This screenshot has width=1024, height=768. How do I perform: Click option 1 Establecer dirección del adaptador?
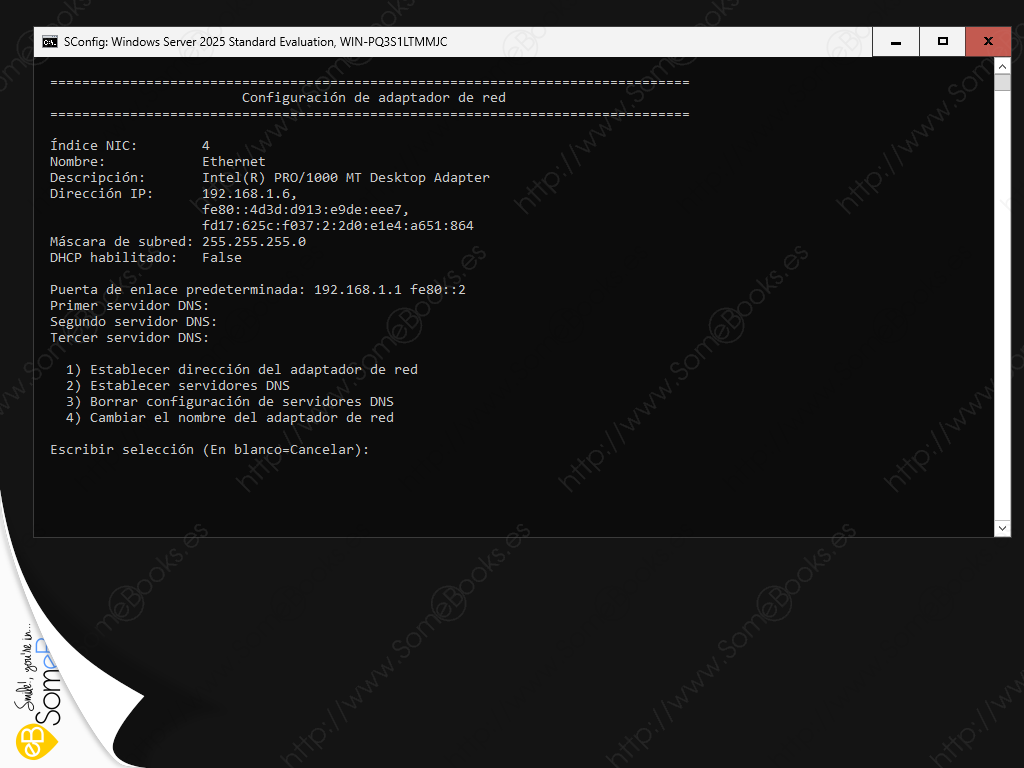point(242,370)
